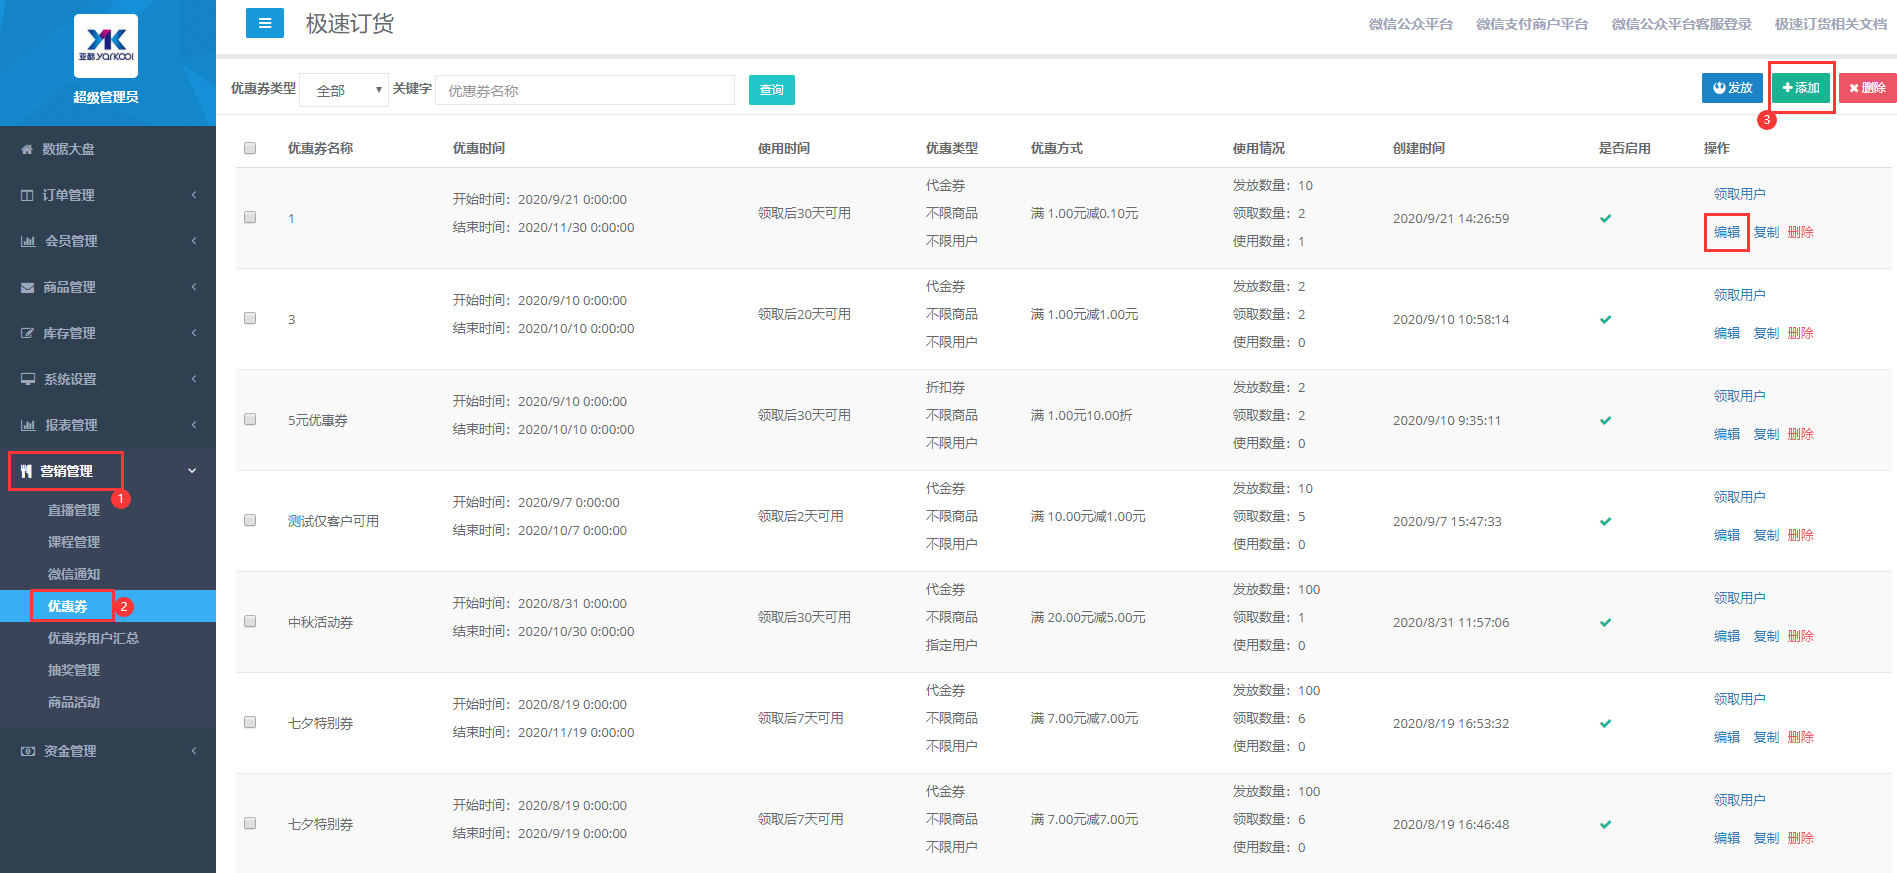Open 微信通知 submenu item

[x=74, y=574]
